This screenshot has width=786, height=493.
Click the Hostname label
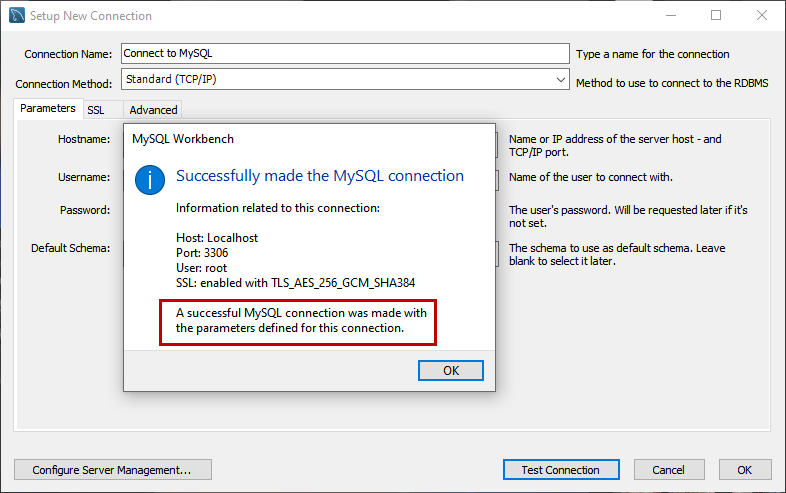[x=83, y=140]
